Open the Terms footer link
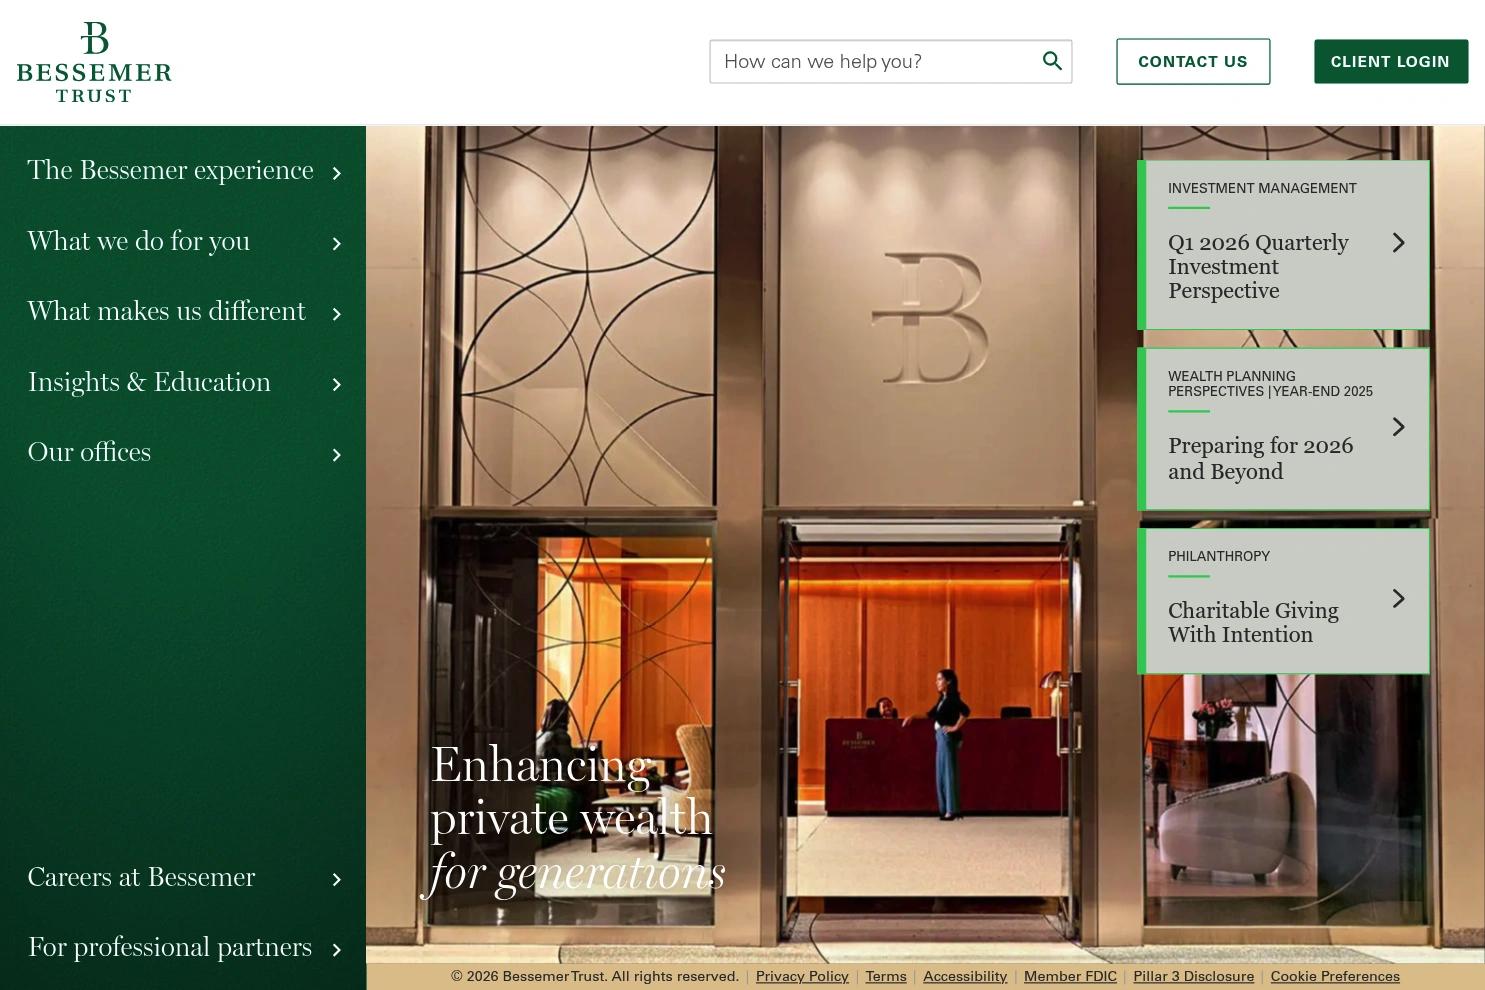This screenshot has width=1485, height=990. [886, 976]
